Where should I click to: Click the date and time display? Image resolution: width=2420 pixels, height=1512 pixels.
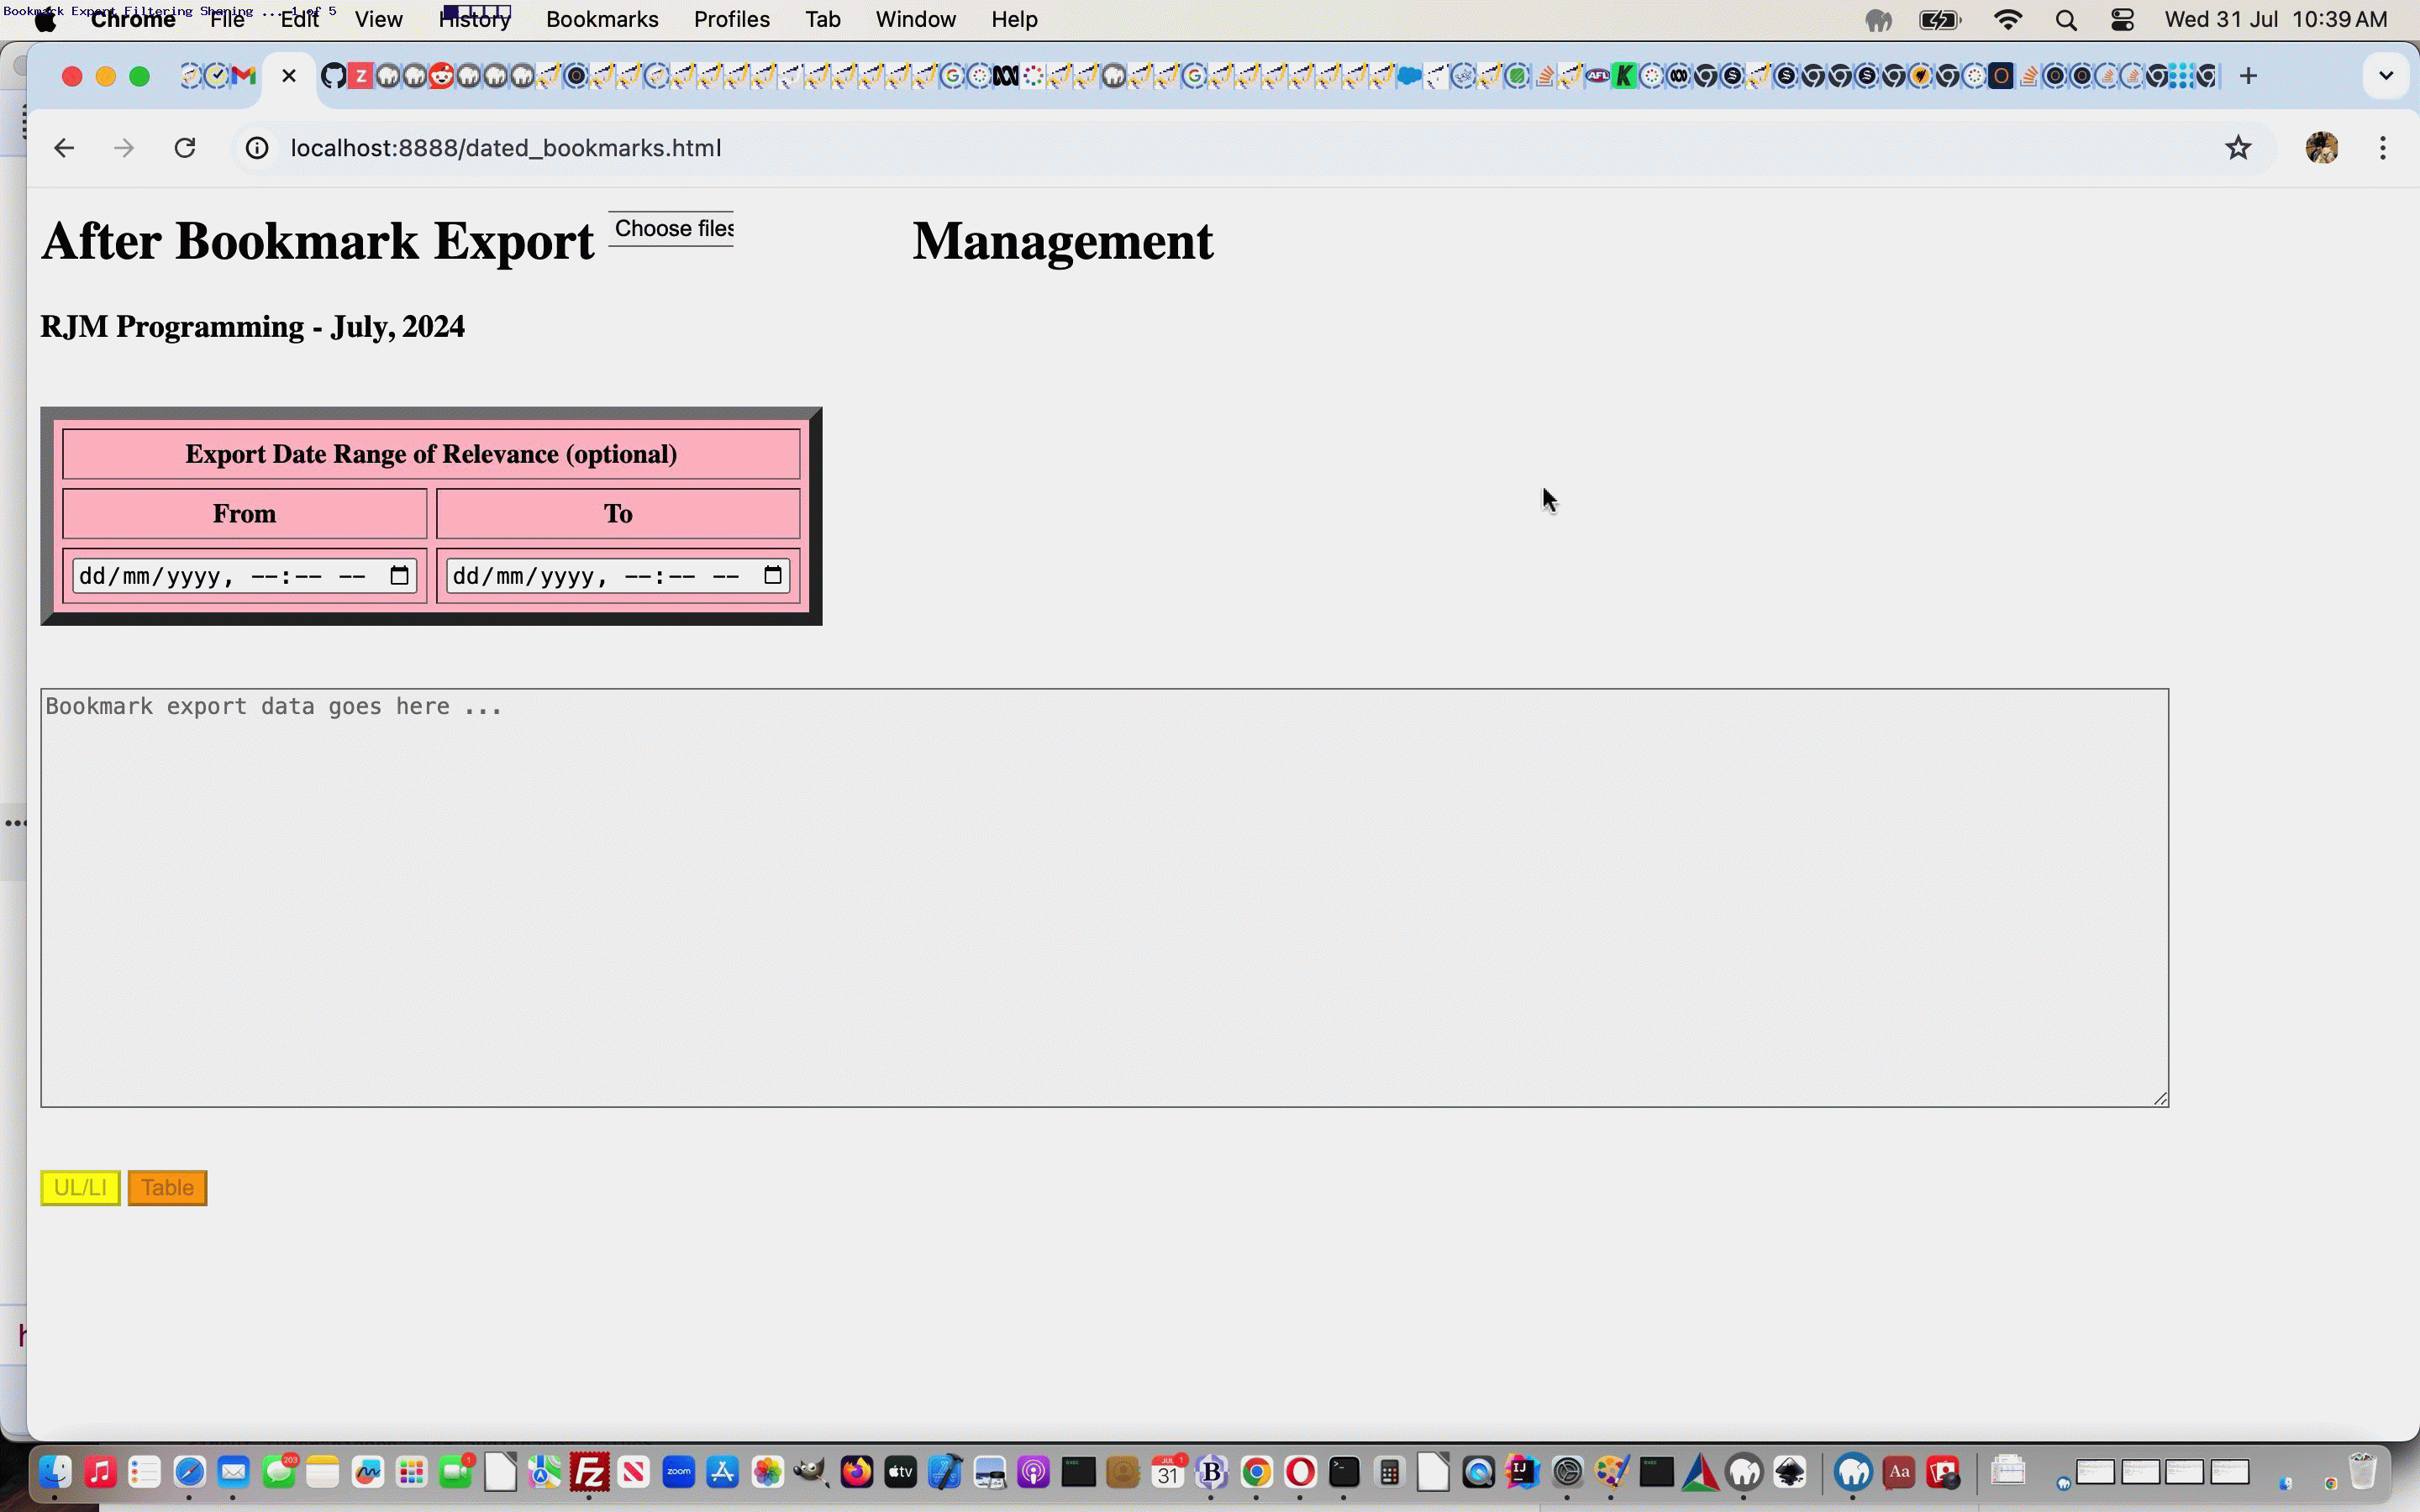2275,20
